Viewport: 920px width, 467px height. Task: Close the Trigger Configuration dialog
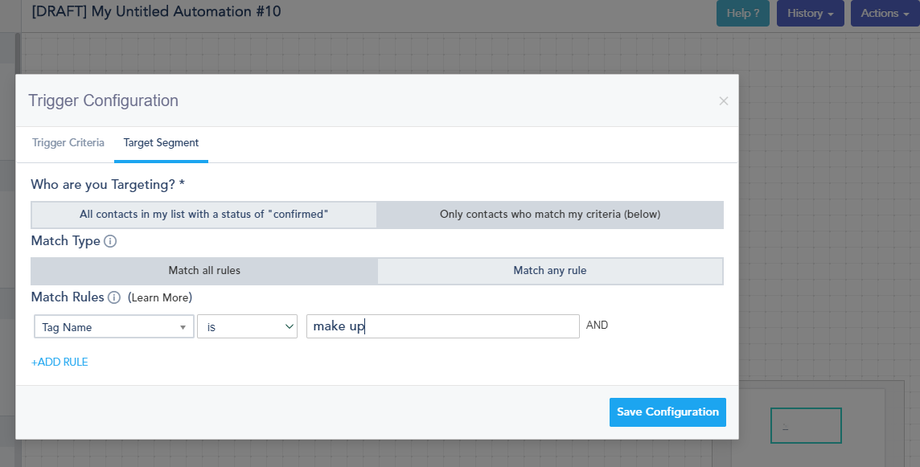pyautogui.click(x=723, y=101)
